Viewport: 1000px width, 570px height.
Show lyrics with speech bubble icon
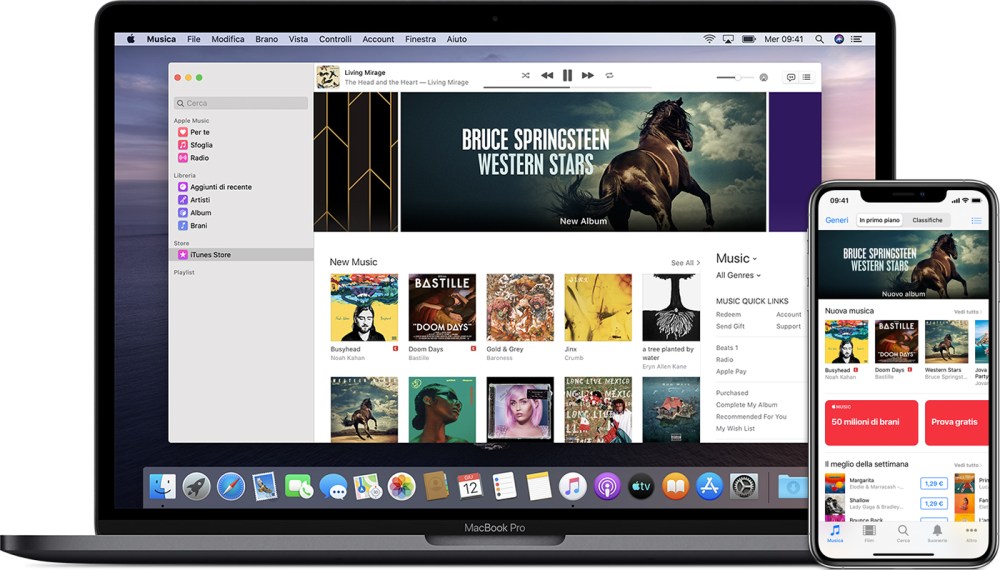point(791,77)
